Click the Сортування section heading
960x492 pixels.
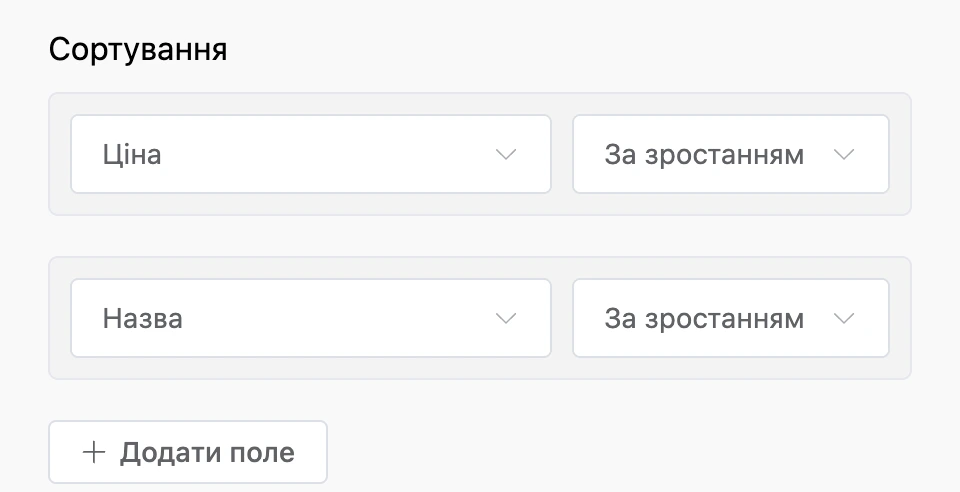click(x=138, y=49)
